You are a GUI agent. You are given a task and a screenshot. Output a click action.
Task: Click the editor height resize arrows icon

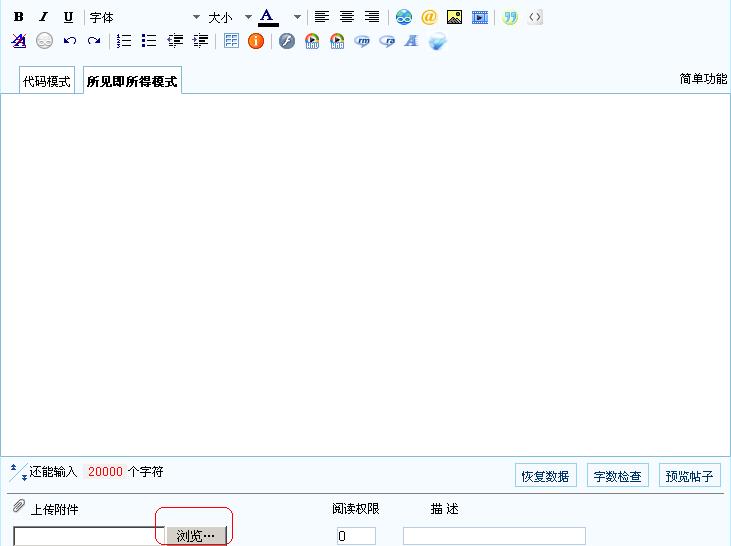coord(19,472)
